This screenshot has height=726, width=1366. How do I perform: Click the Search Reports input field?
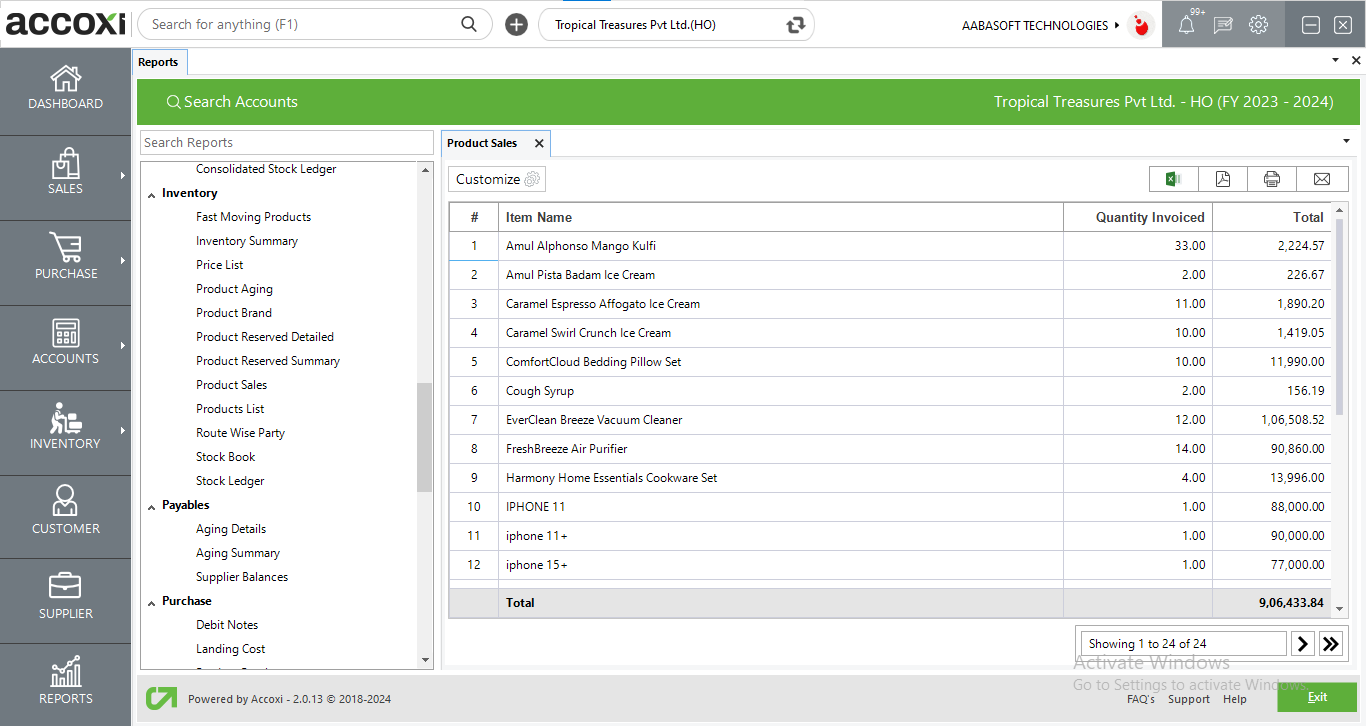pos(287,143)
